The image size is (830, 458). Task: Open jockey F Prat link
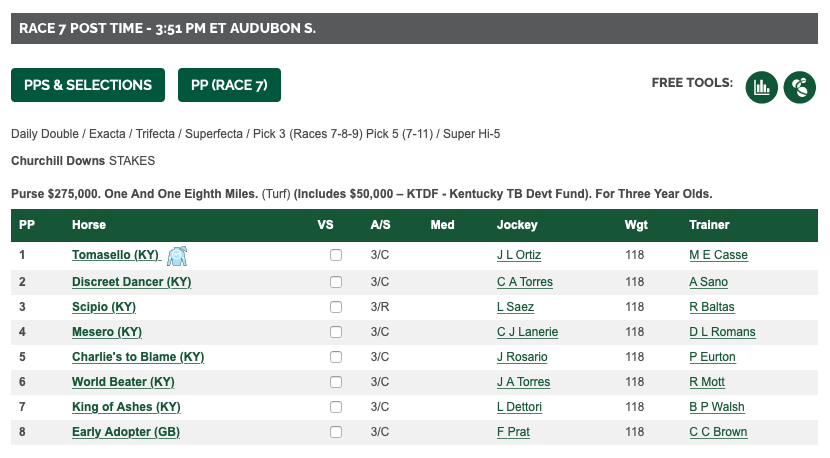tap(513, 432)
